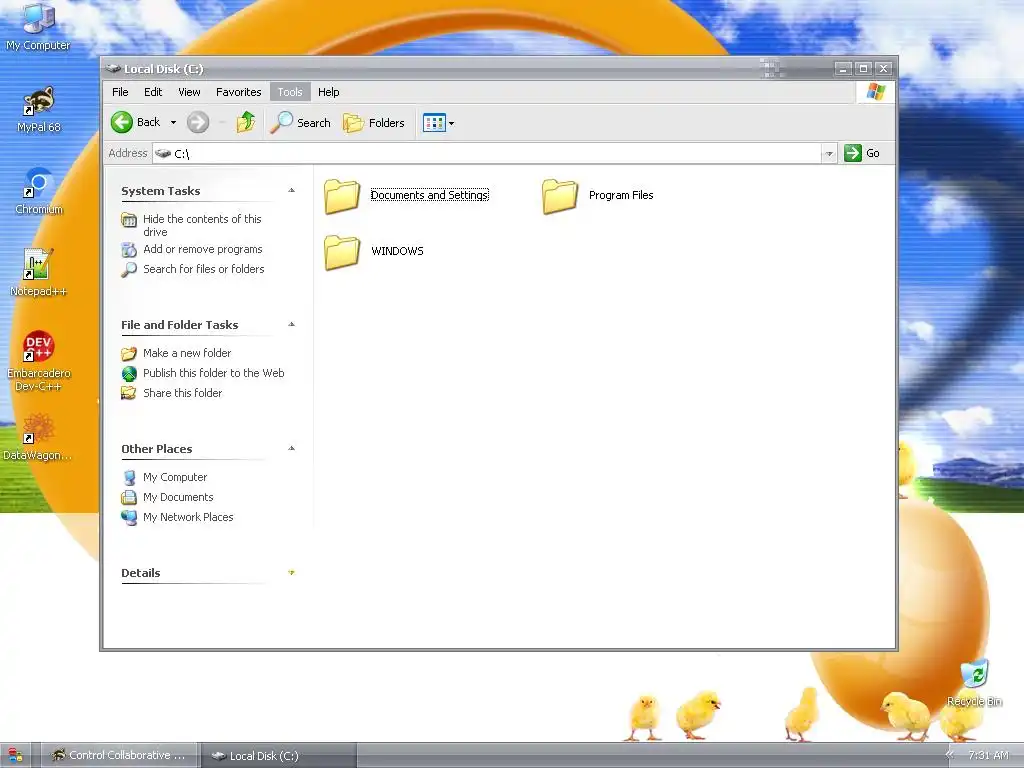Click the Start button on taskbar
Viewport: 1024px width, 768px height.
tap(16, 756)
